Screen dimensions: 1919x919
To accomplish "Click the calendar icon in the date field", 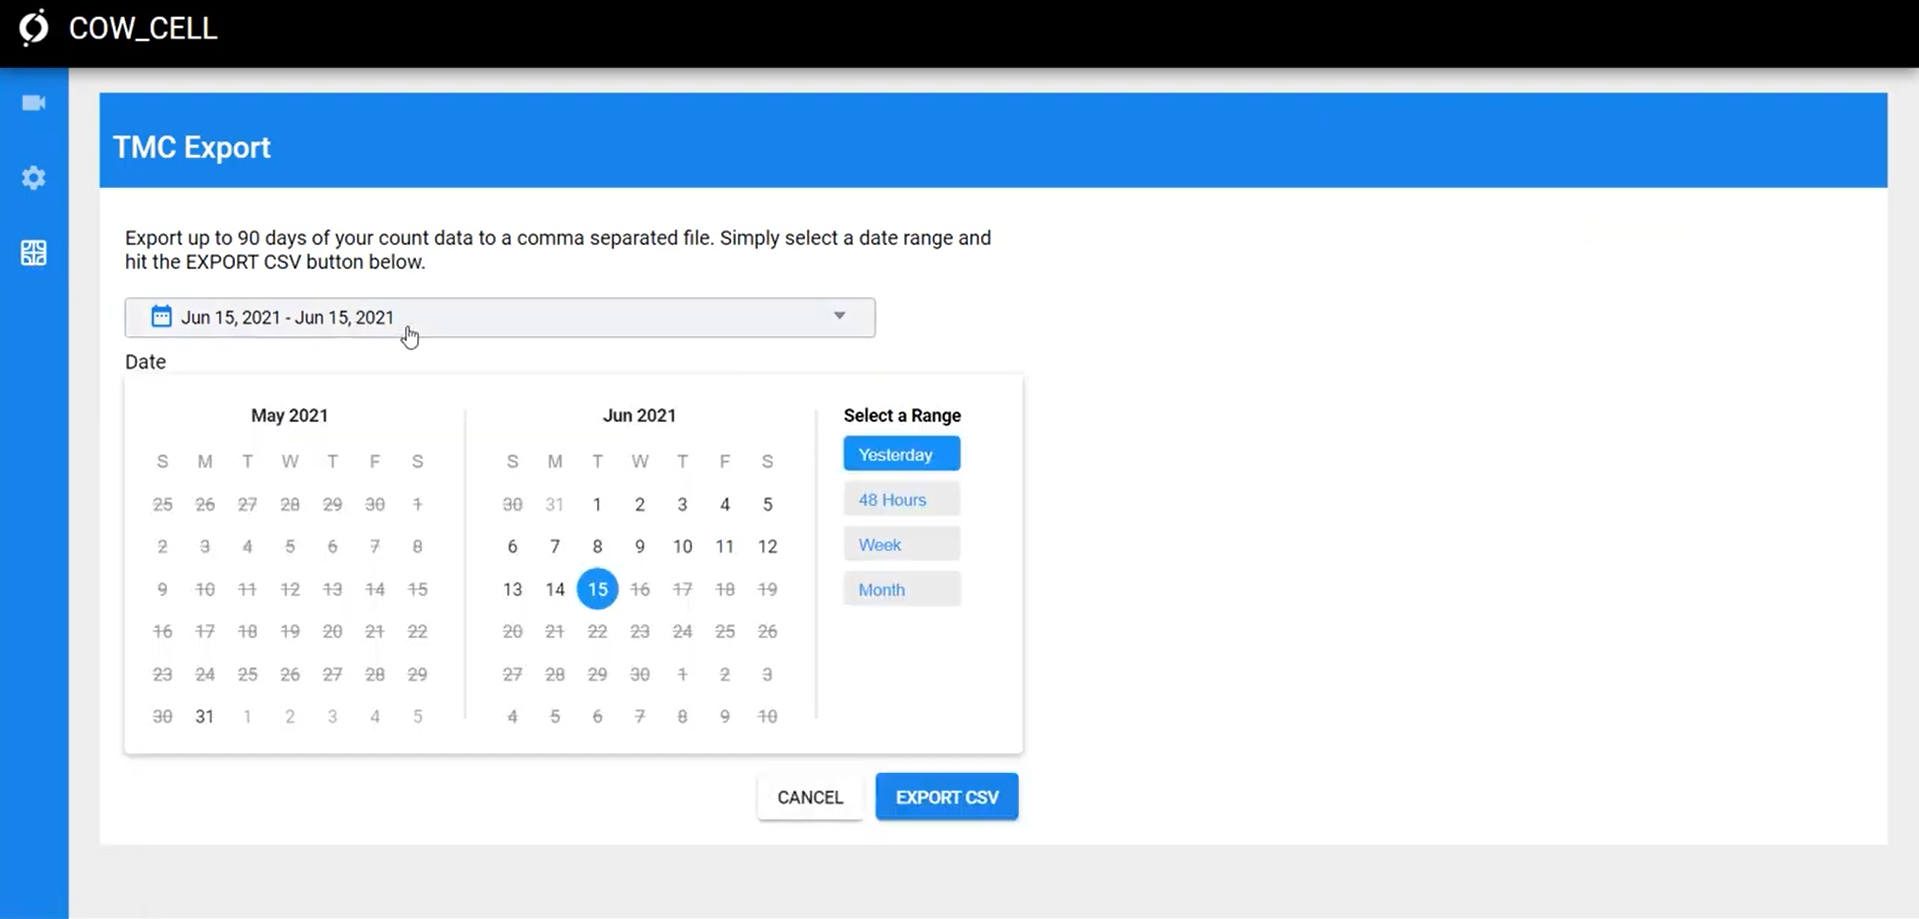I will tap(161, 317).
